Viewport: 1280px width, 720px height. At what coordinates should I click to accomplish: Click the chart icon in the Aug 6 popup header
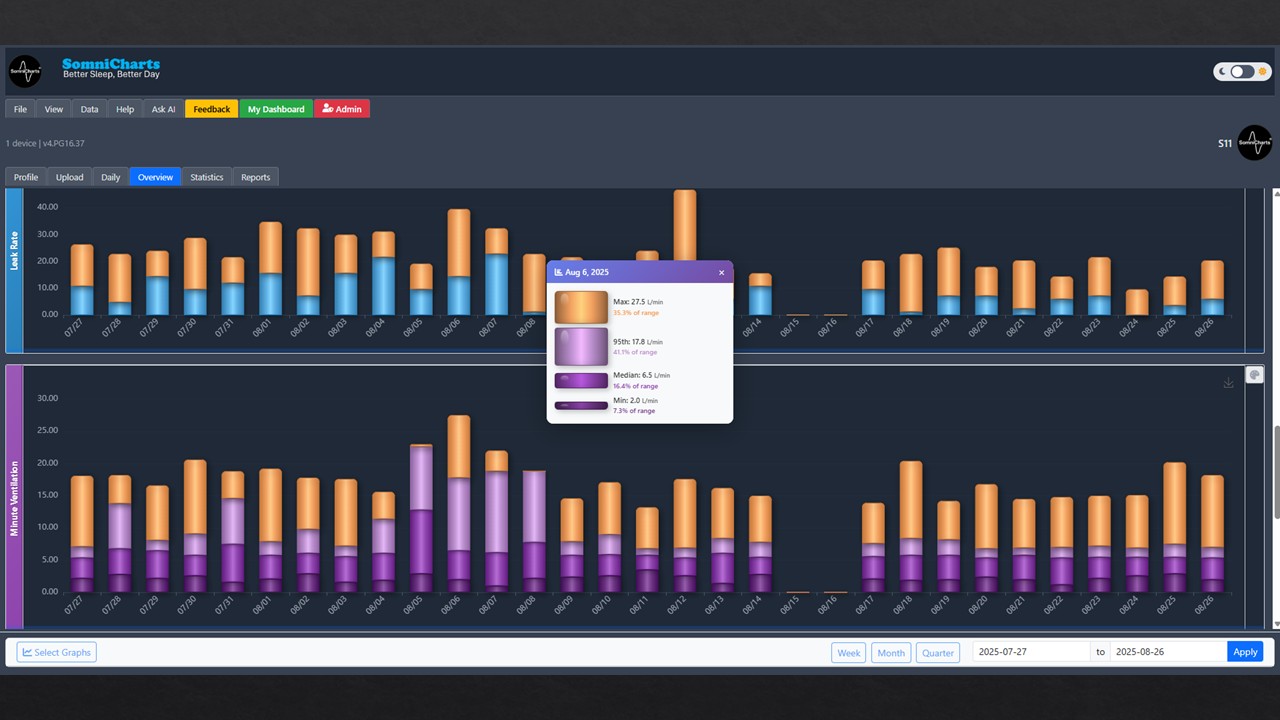(x=558, y=272)
